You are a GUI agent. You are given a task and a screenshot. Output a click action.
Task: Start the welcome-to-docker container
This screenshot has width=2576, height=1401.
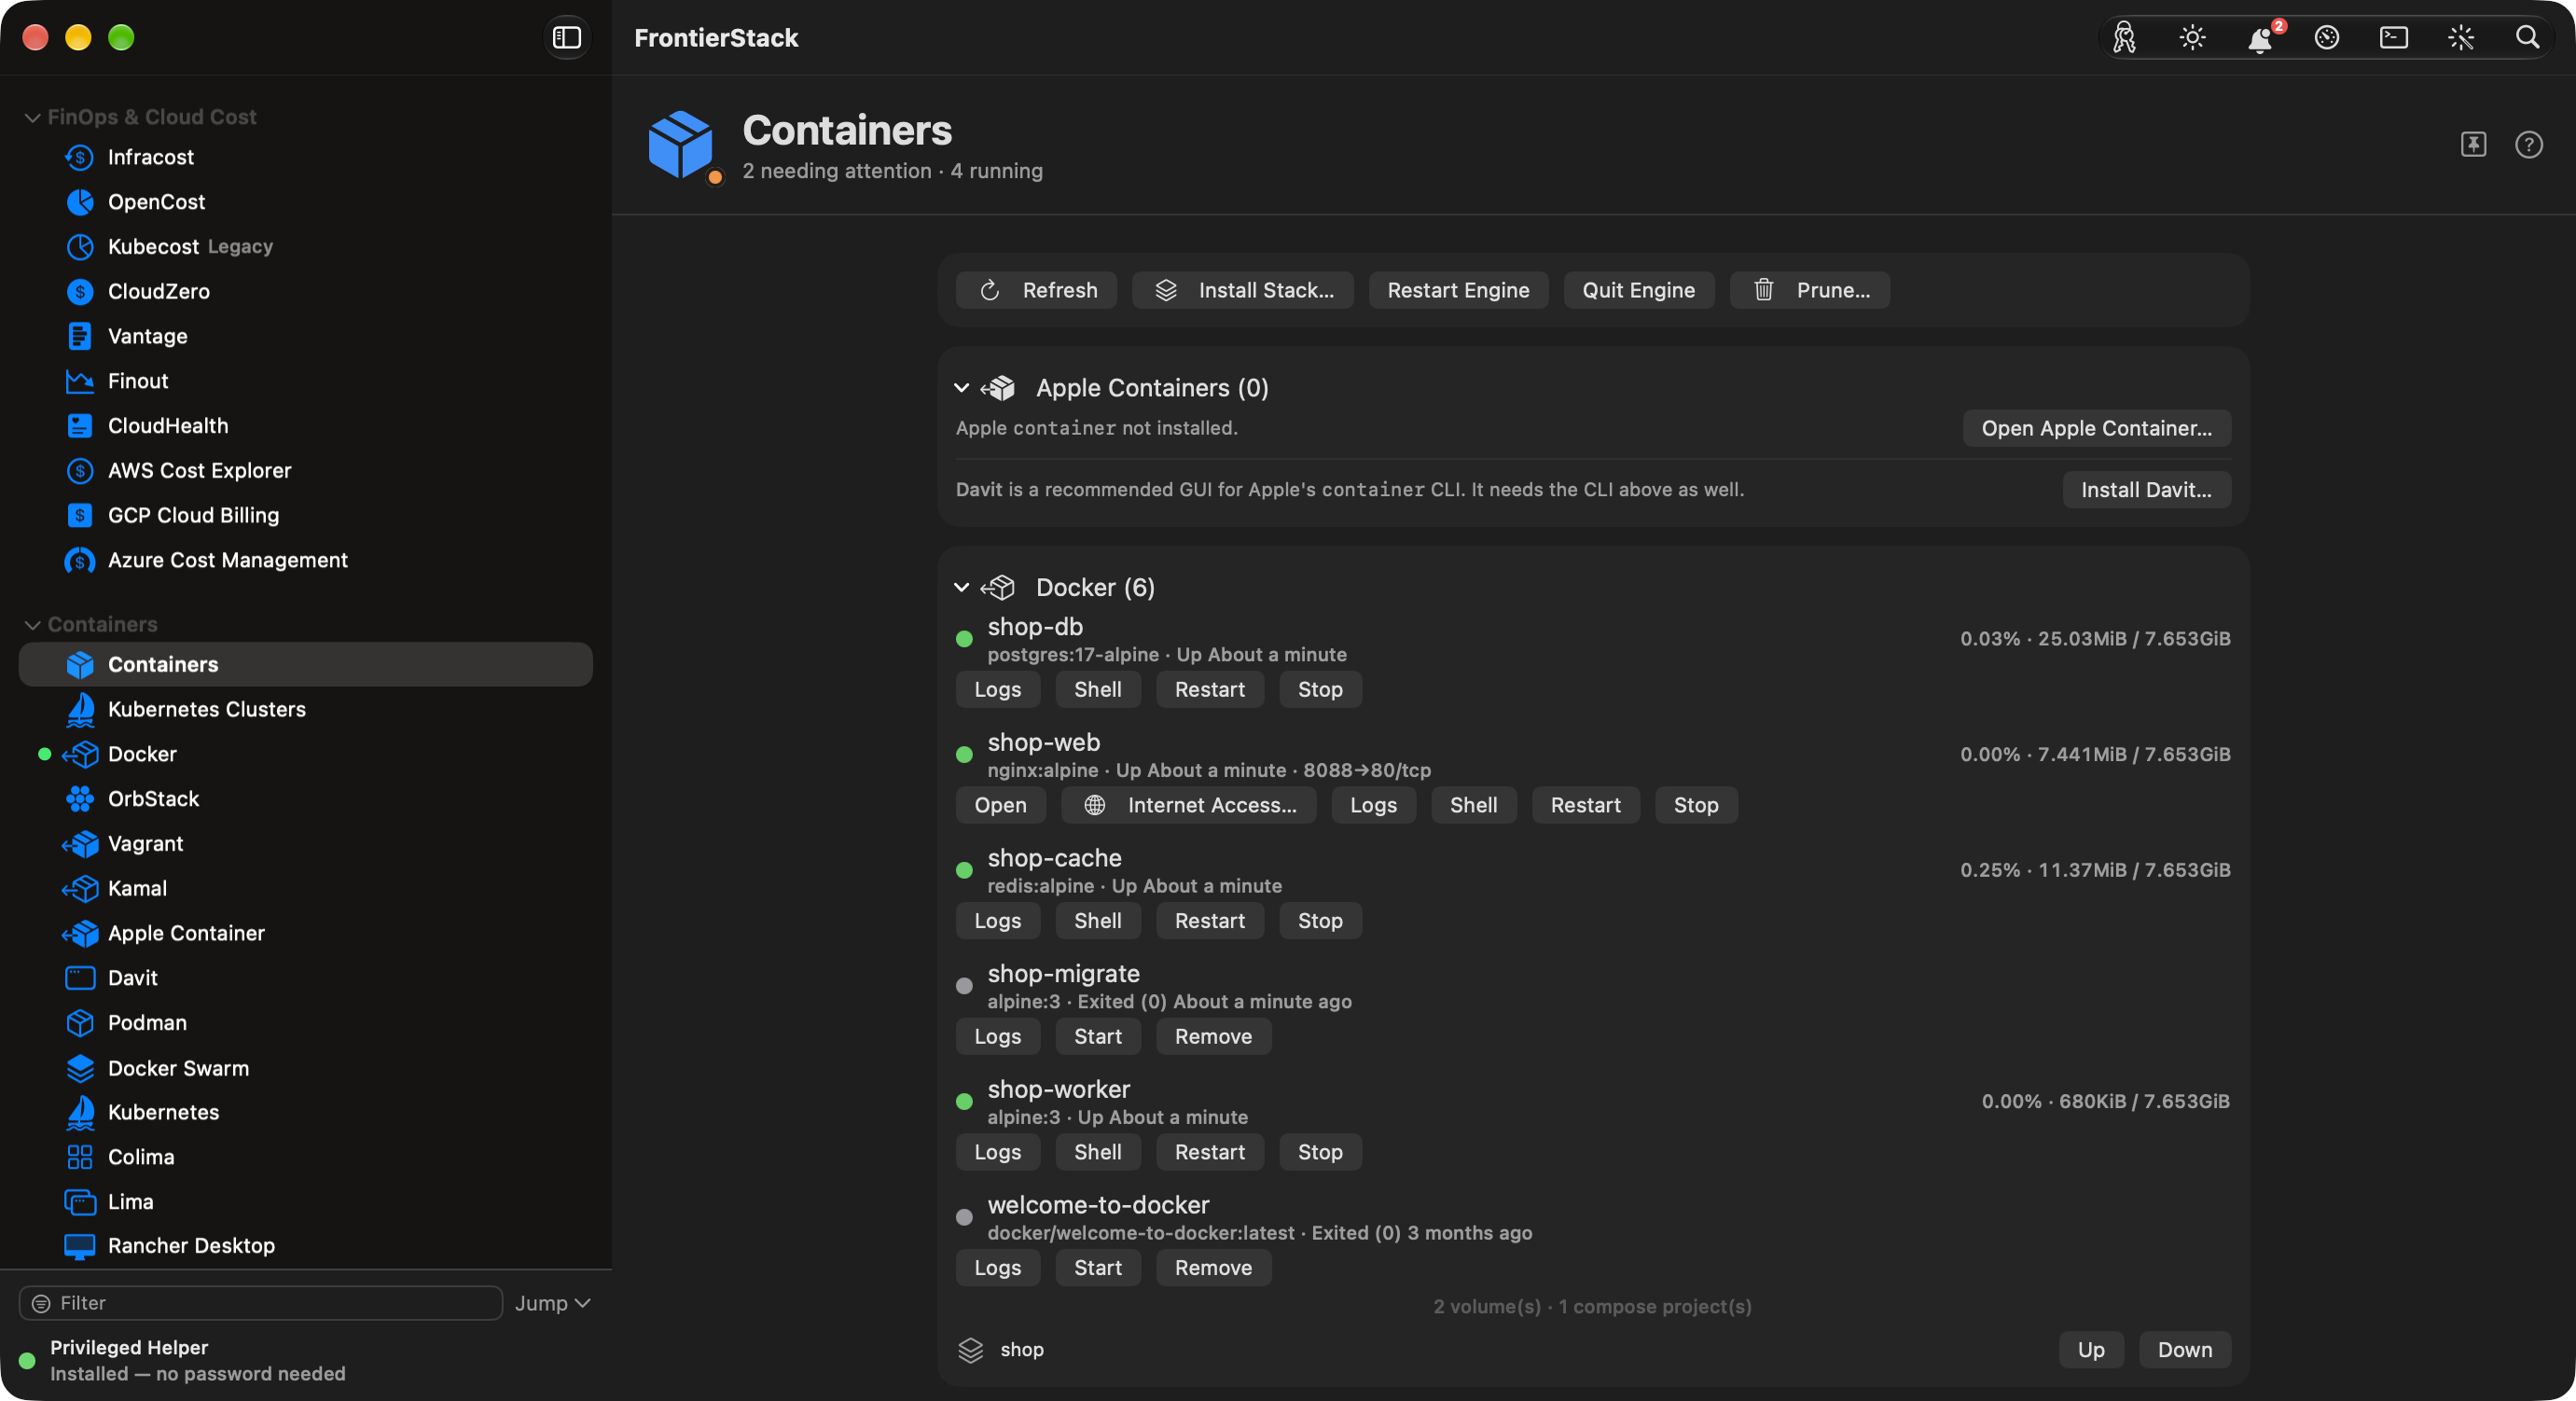click(x=1097, y=1268)
